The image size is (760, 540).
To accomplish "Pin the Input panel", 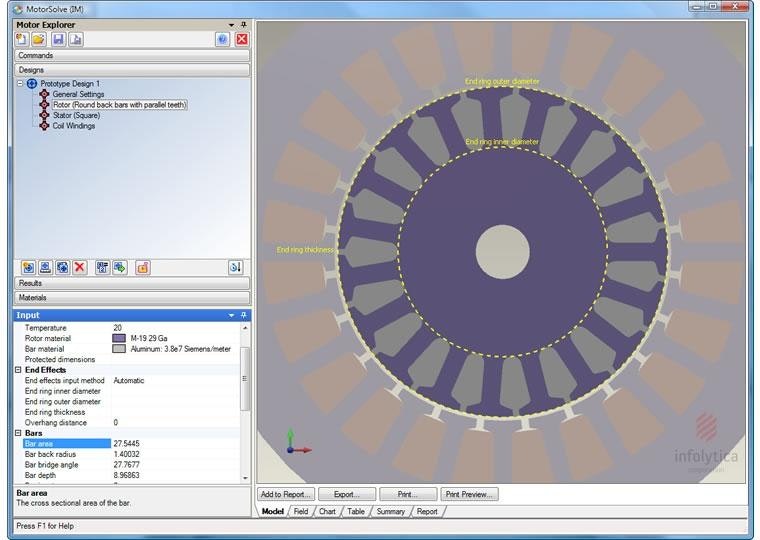I will (244, 315).
